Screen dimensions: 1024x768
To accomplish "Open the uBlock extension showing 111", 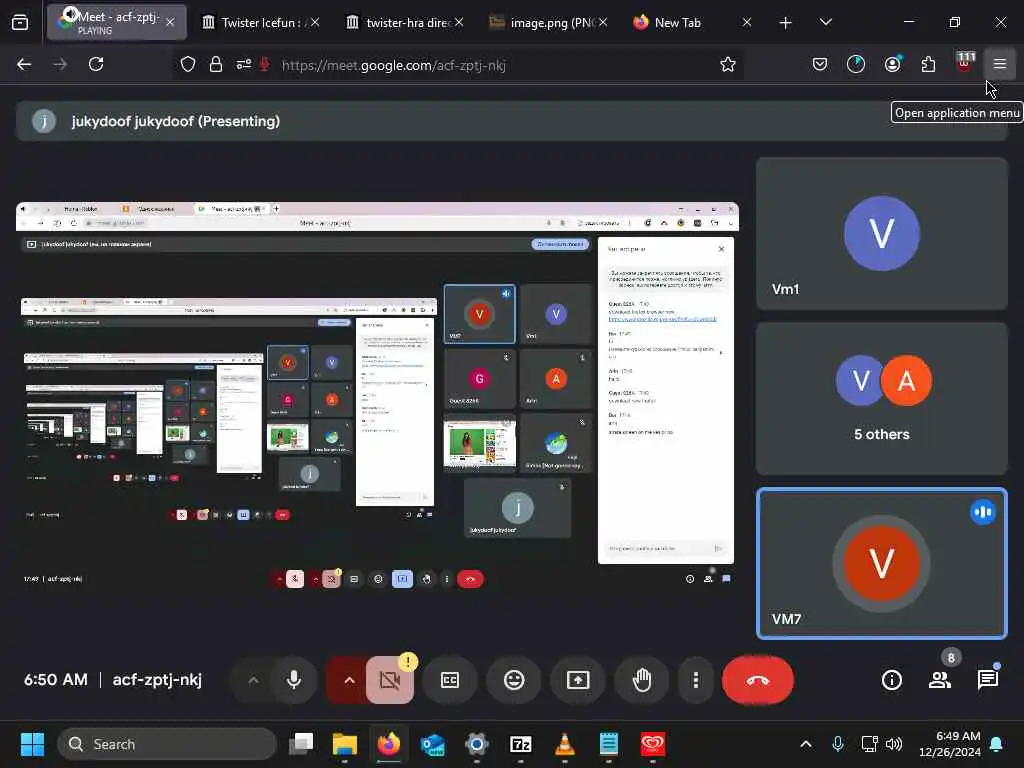I will (x=965, y=63).
